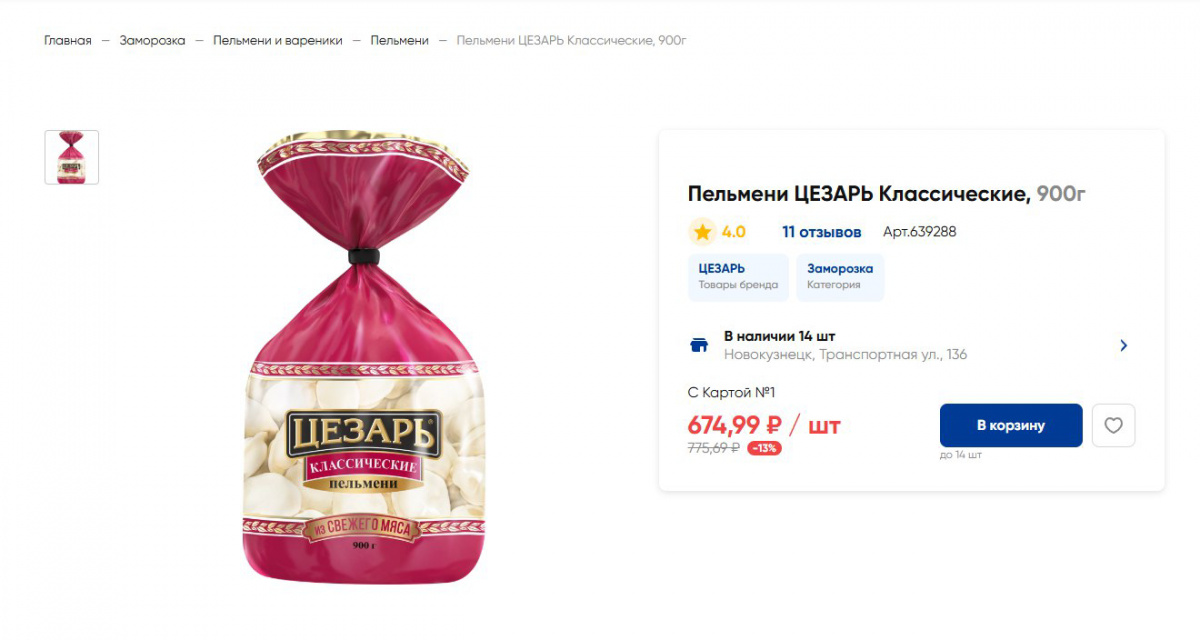Open Заморозка category tag

(840, 276)
